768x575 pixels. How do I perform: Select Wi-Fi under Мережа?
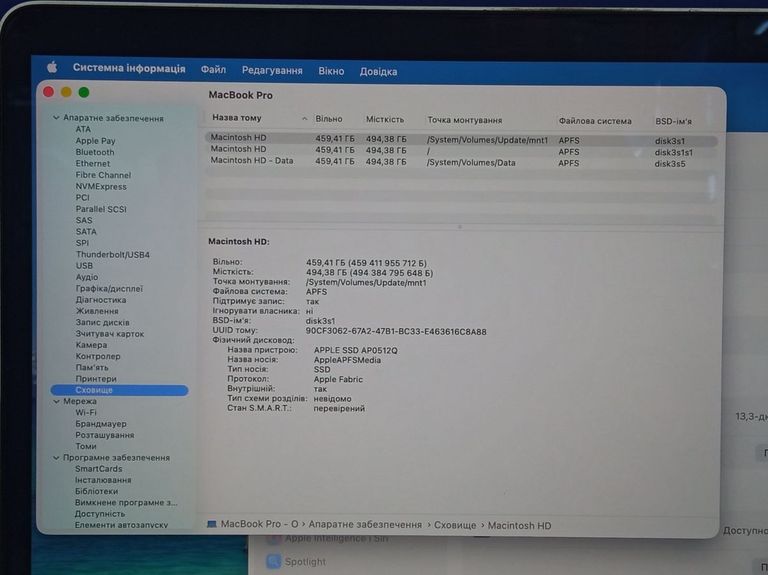86,412
